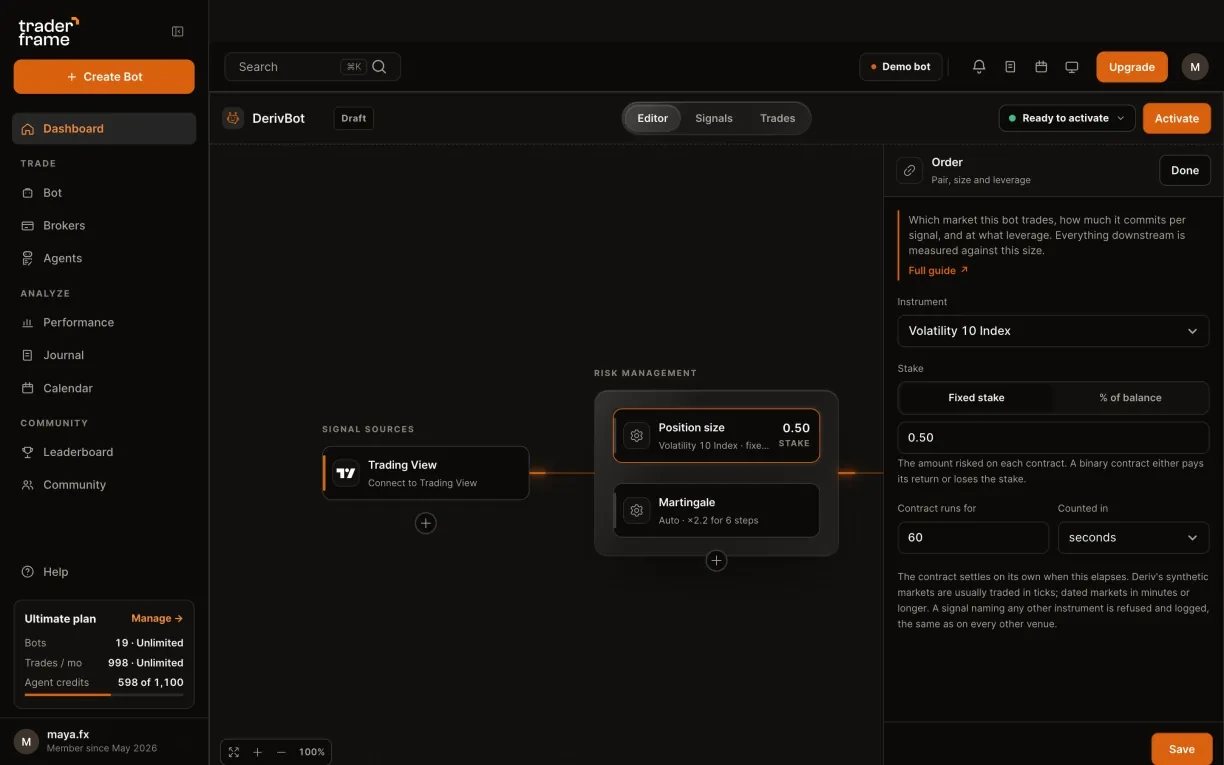Screen dimensions: 1224x765
Task: Switch to the Editor tab
Action: tap(652, 118)
